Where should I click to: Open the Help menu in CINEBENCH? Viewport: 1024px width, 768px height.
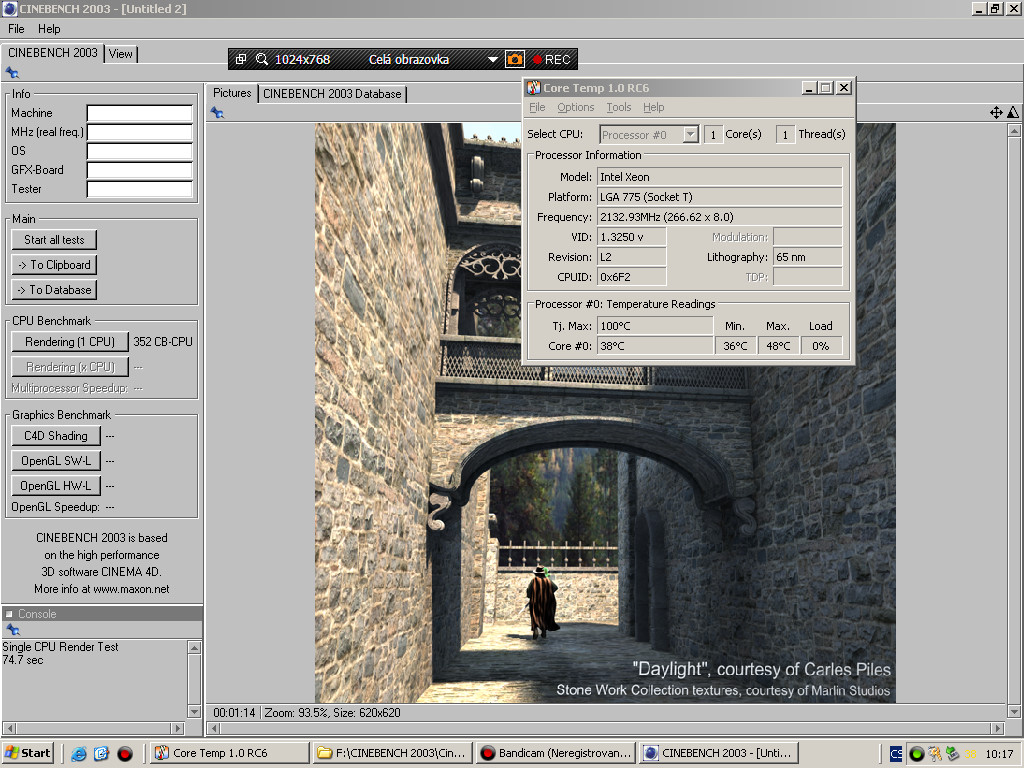pos(49,29)
